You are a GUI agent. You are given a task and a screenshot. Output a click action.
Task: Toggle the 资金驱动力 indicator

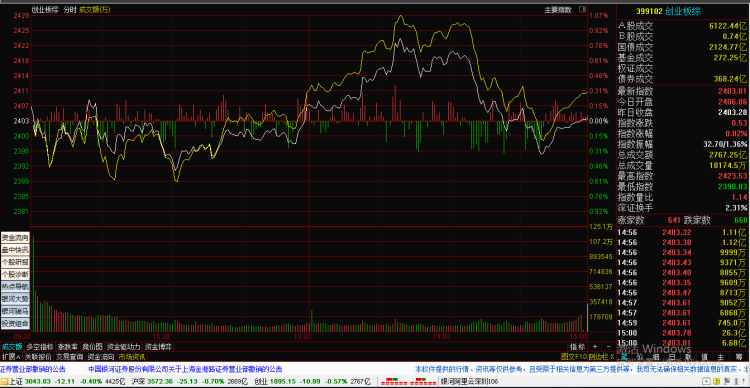tap(123, 346)
